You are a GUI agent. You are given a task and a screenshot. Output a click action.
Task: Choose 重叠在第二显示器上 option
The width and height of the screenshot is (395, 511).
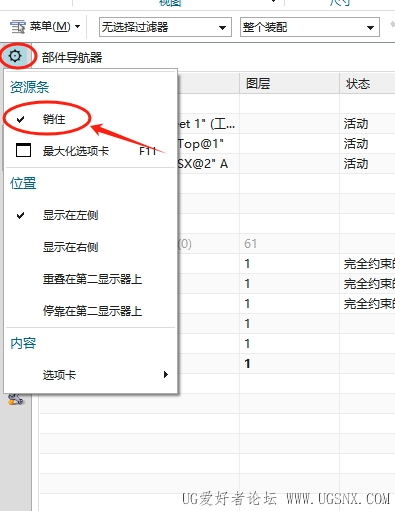coord(90,279)
